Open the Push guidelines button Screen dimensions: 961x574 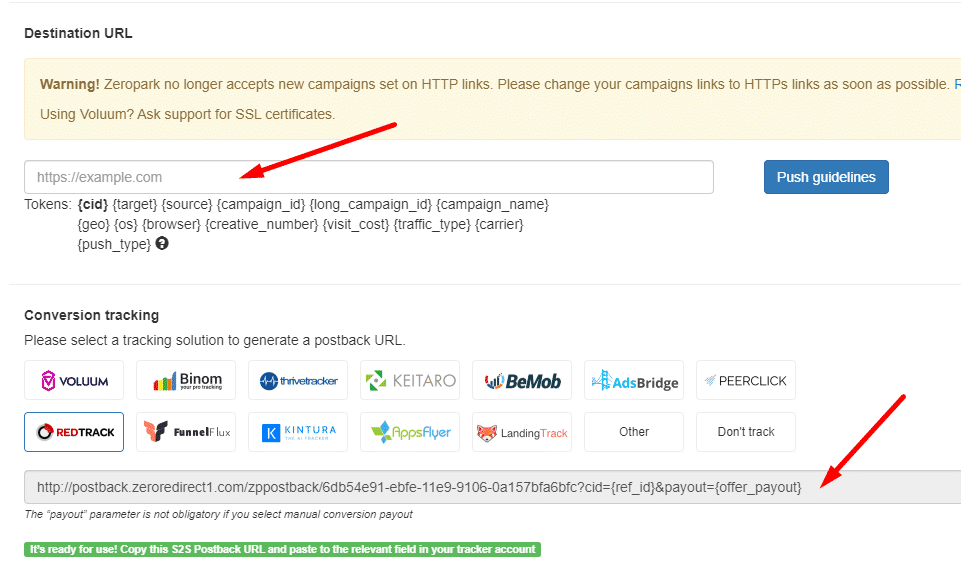point(825,177)
